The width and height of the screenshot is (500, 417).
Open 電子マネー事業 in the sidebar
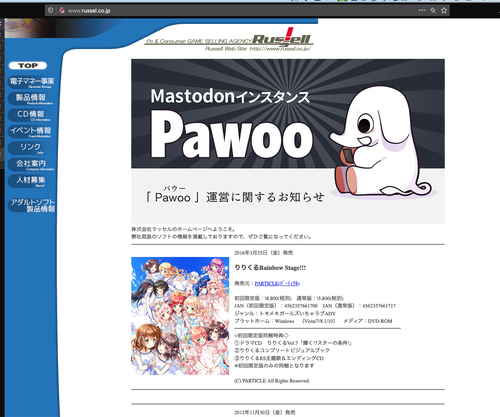click(x=31, y=82)
